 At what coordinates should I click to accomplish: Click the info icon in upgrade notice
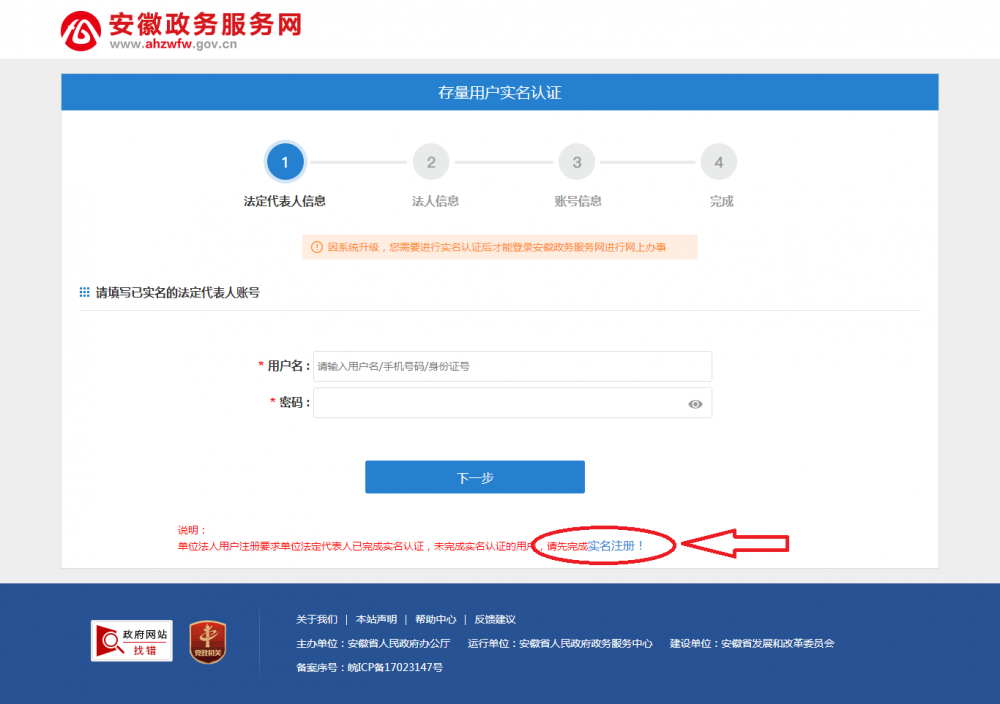click(x=317, y=247)
